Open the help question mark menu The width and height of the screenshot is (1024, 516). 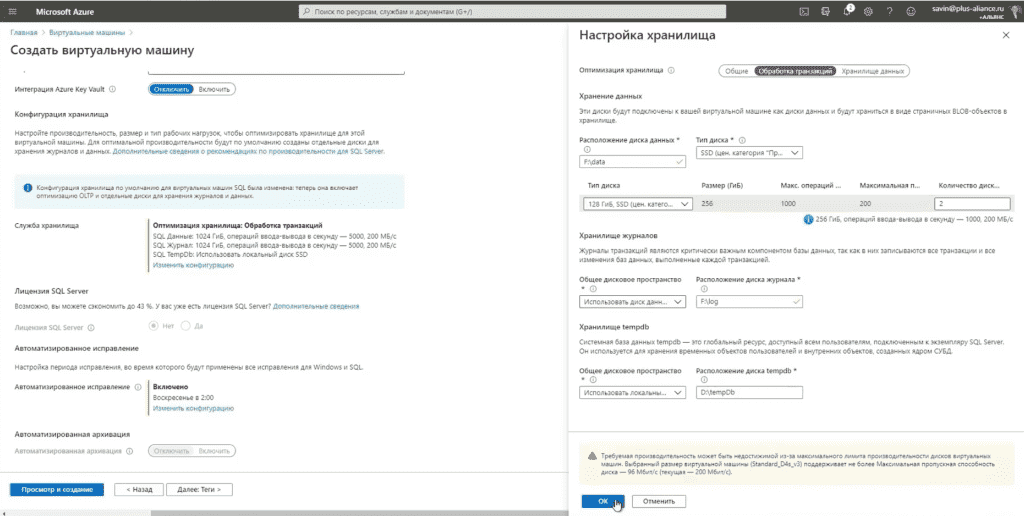889,11
